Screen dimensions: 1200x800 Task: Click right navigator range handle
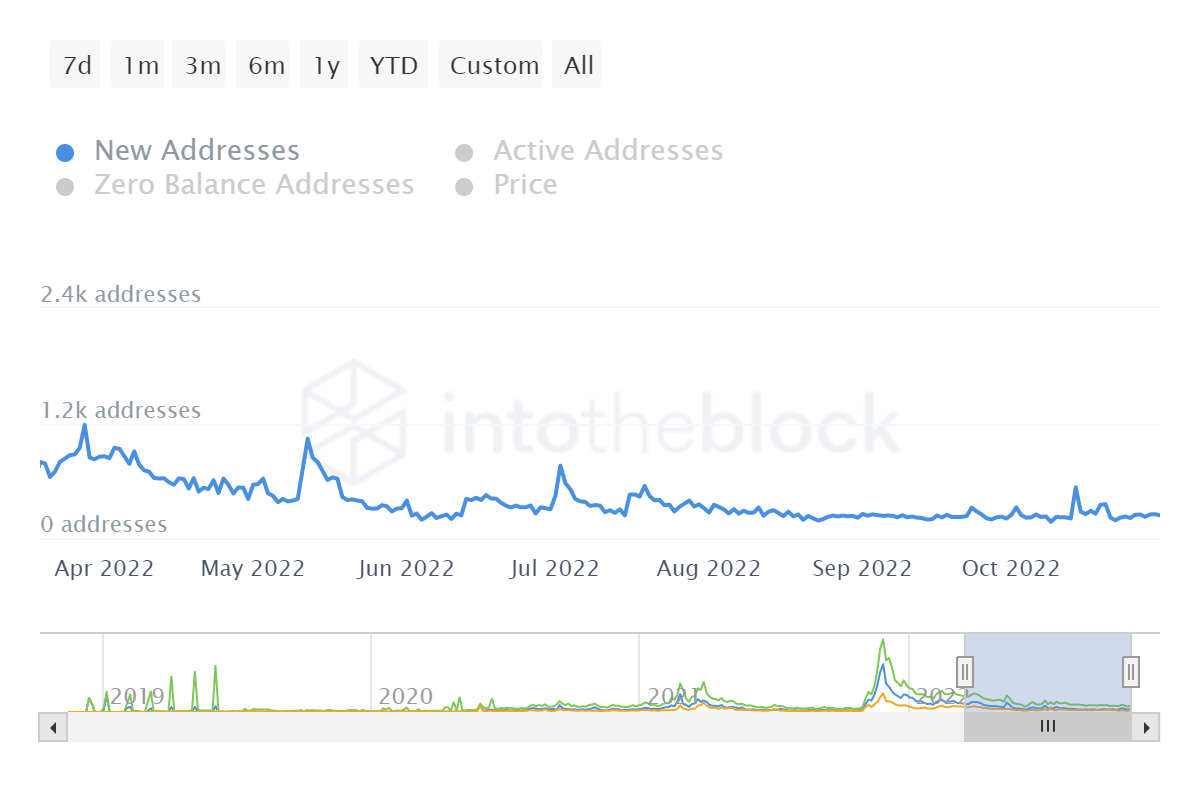pyautogui.click(x=1131, y=670)
